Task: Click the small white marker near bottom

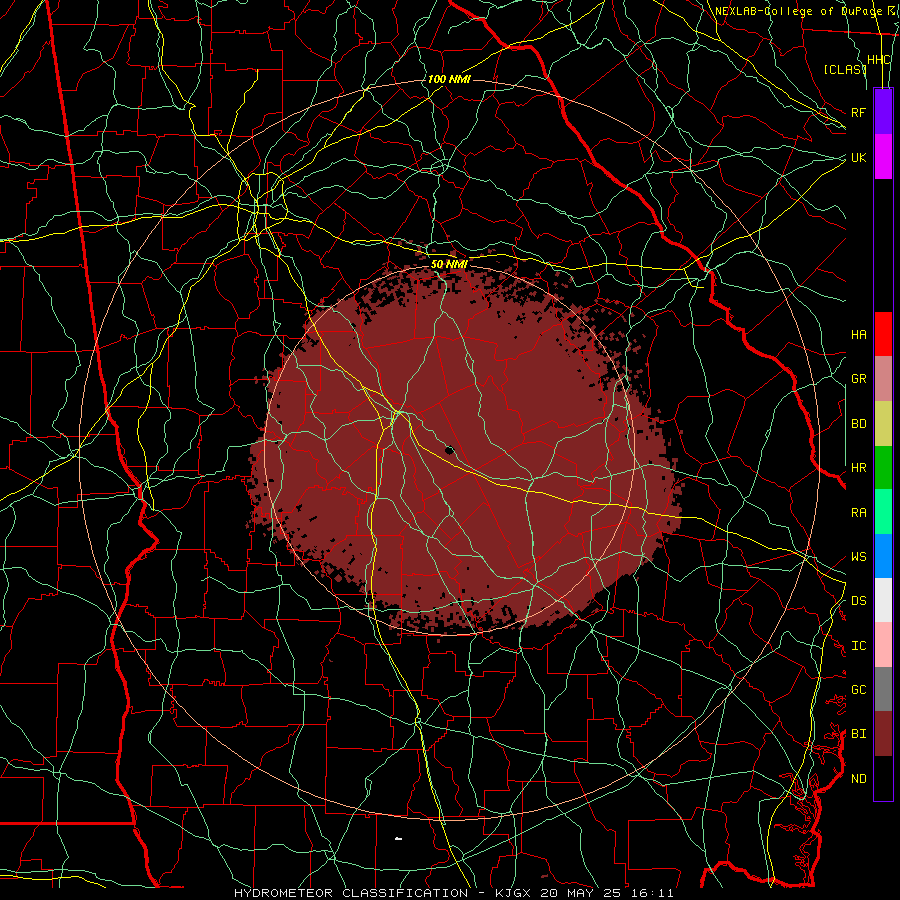Action: 398,839
